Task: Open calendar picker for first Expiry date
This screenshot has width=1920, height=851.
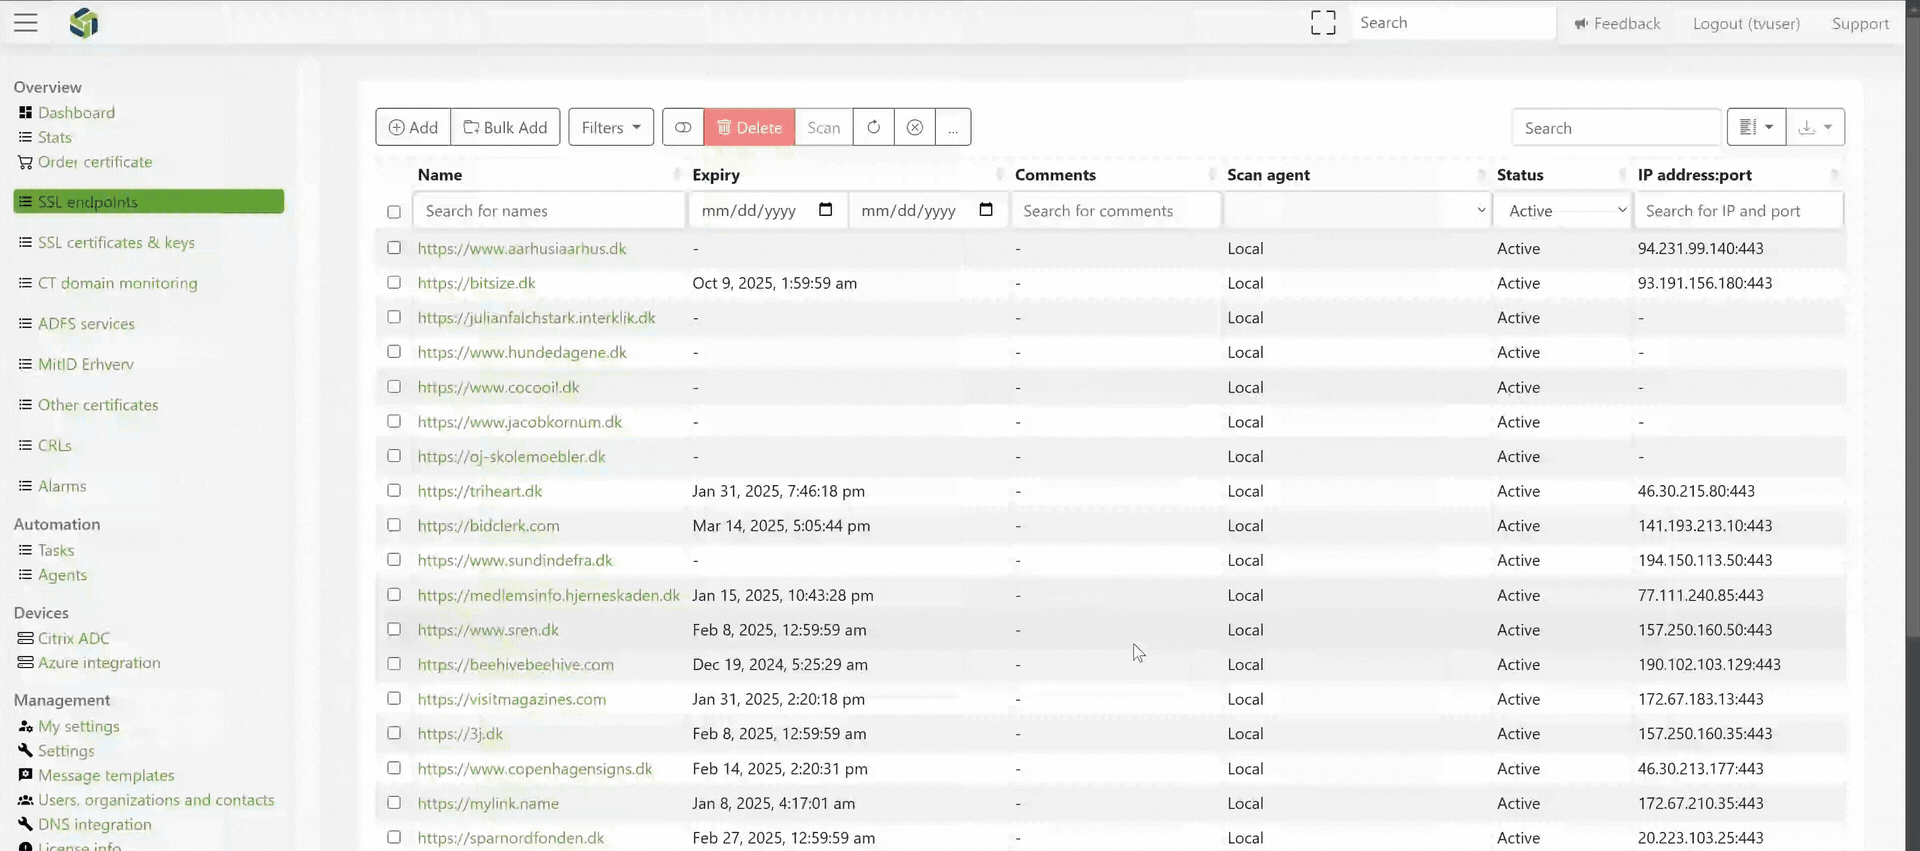Action: pyautogui.click(x=826, y=210)
